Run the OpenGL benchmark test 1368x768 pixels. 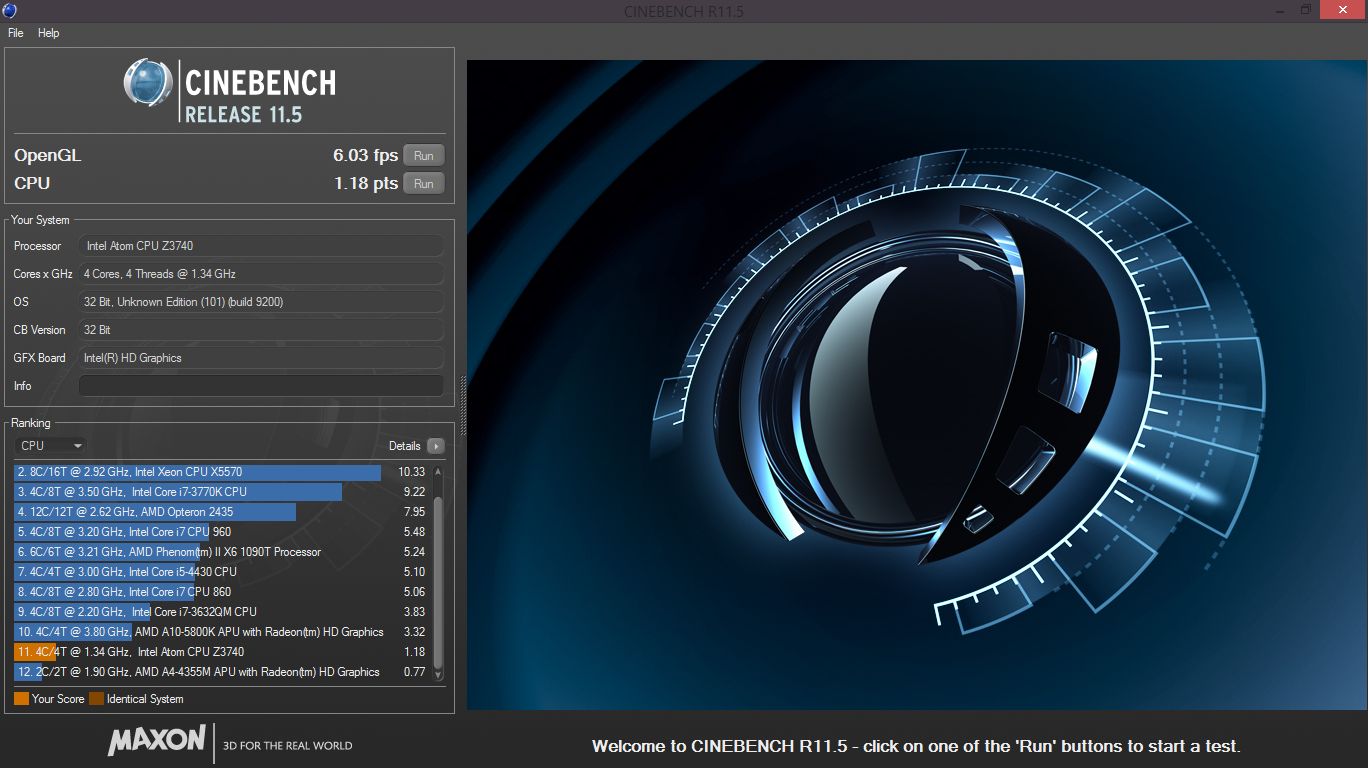coord(423,155)
